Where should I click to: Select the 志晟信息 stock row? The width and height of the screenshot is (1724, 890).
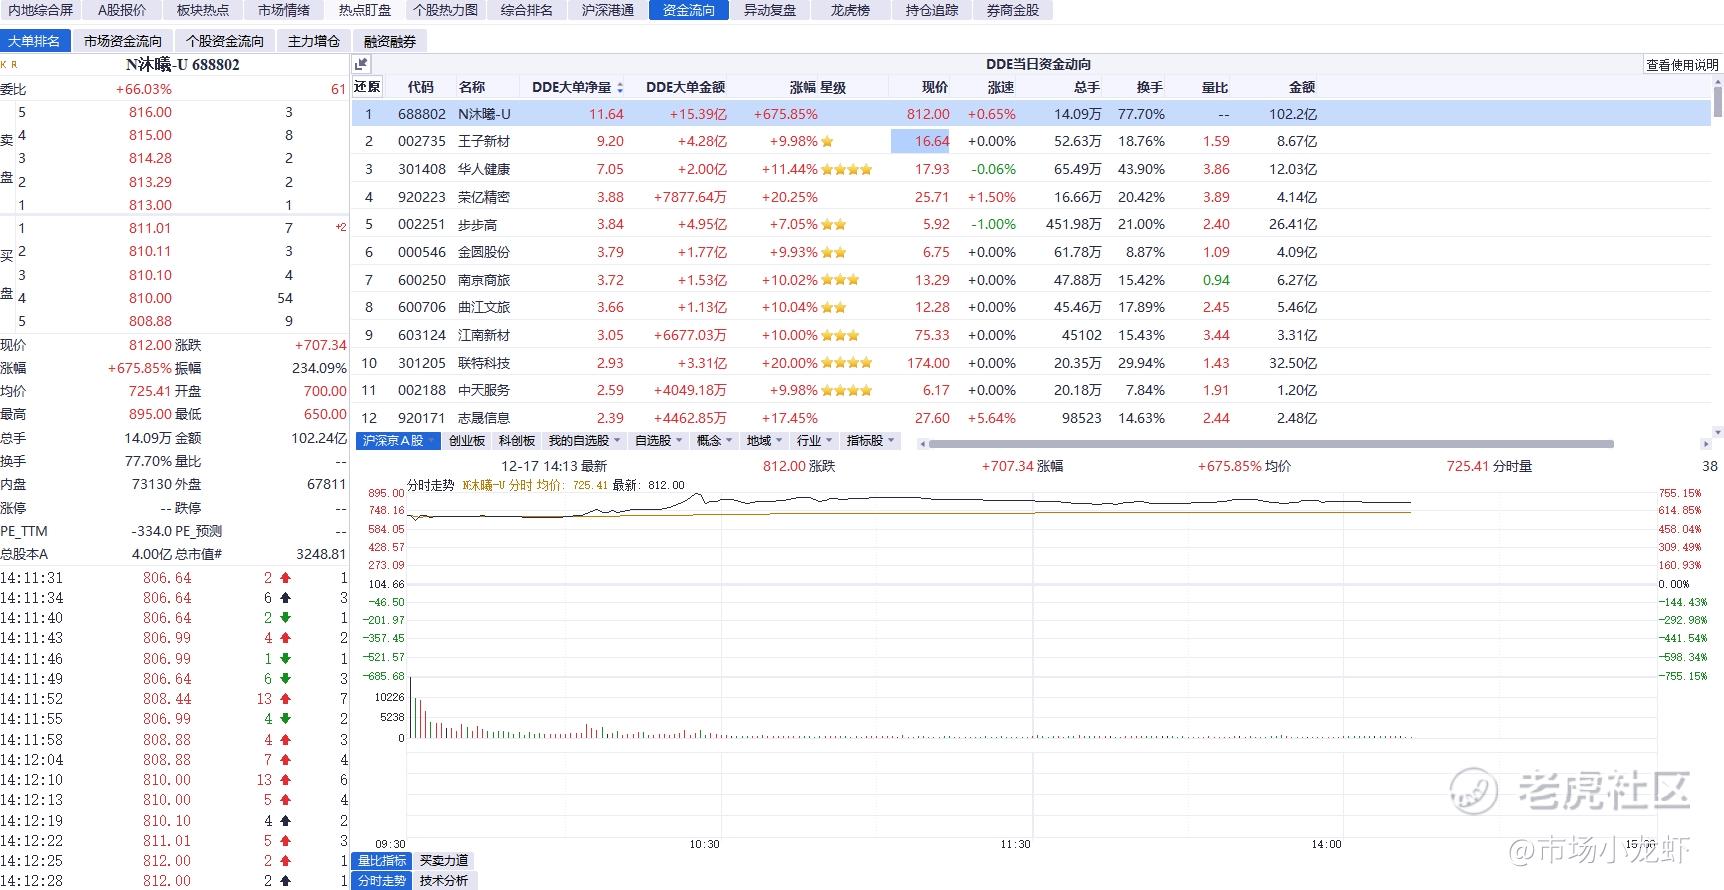tap(1031, 418)
